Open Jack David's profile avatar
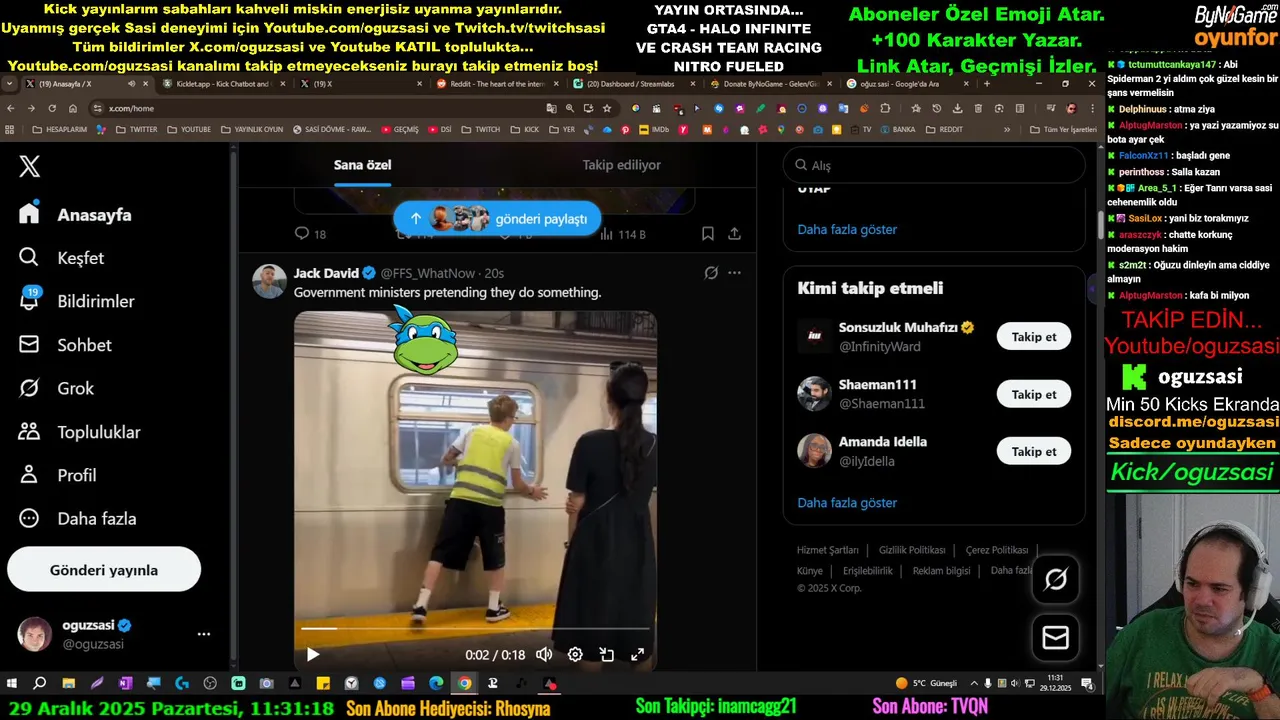Image resolution: width=1280 pixels, height=720 pixels. coord(269,281)
